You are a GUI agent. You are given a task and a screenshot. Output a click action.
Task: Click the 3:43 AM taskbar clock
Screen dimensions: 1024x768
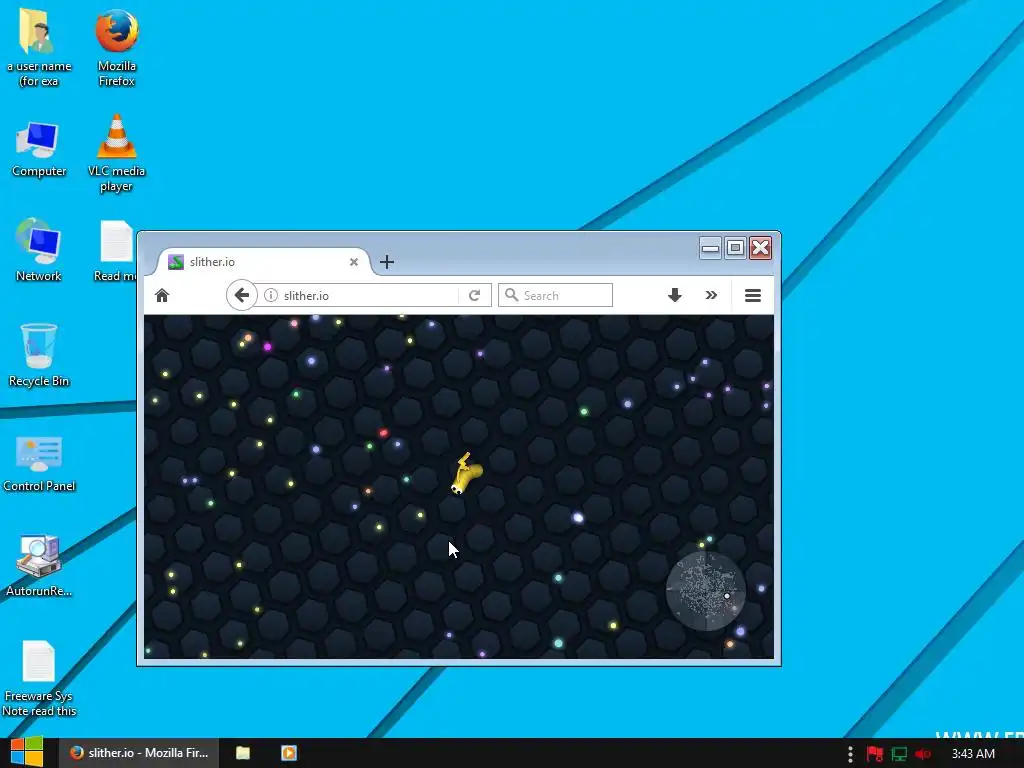pos(973,754)
